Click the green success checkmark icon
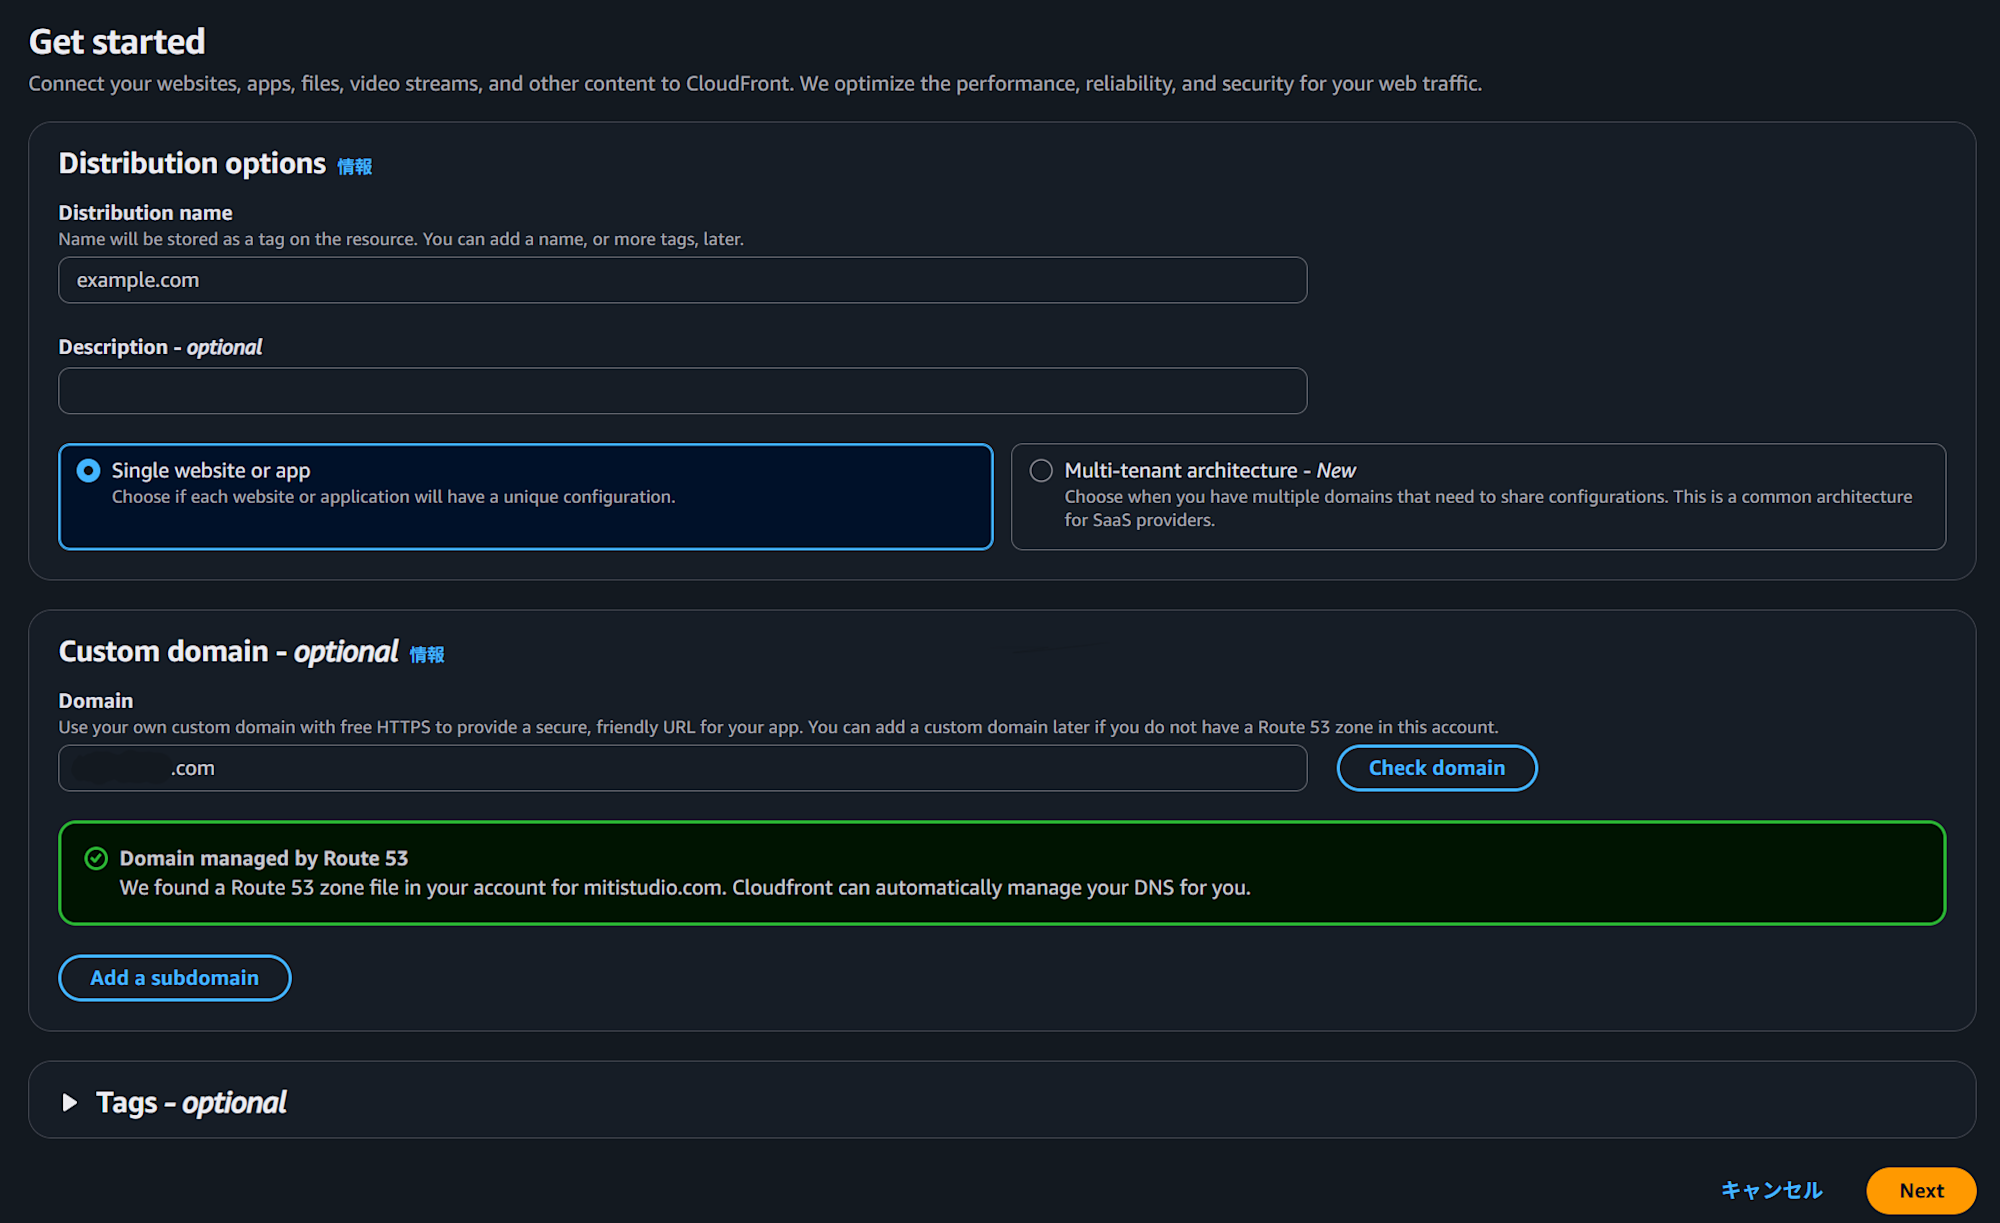The image size is (2000, 1223). click(x=96, y=858)
